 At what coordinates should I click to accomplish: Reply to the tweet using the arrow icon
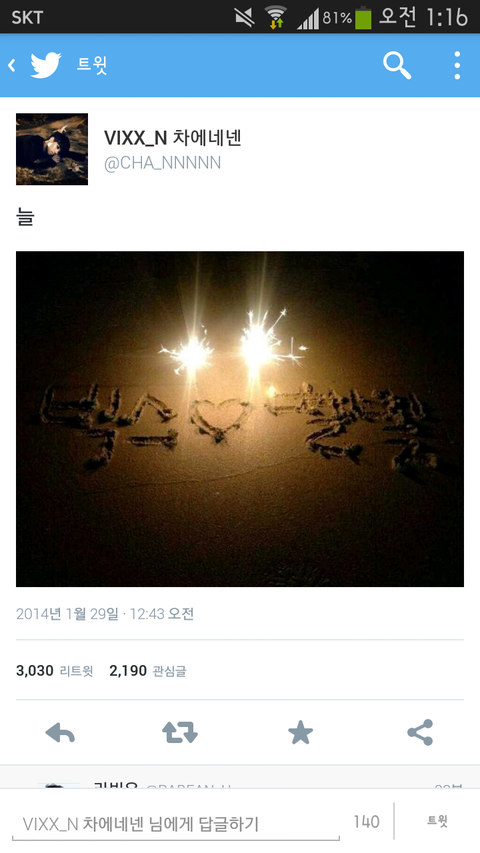[x=60, y=733]
